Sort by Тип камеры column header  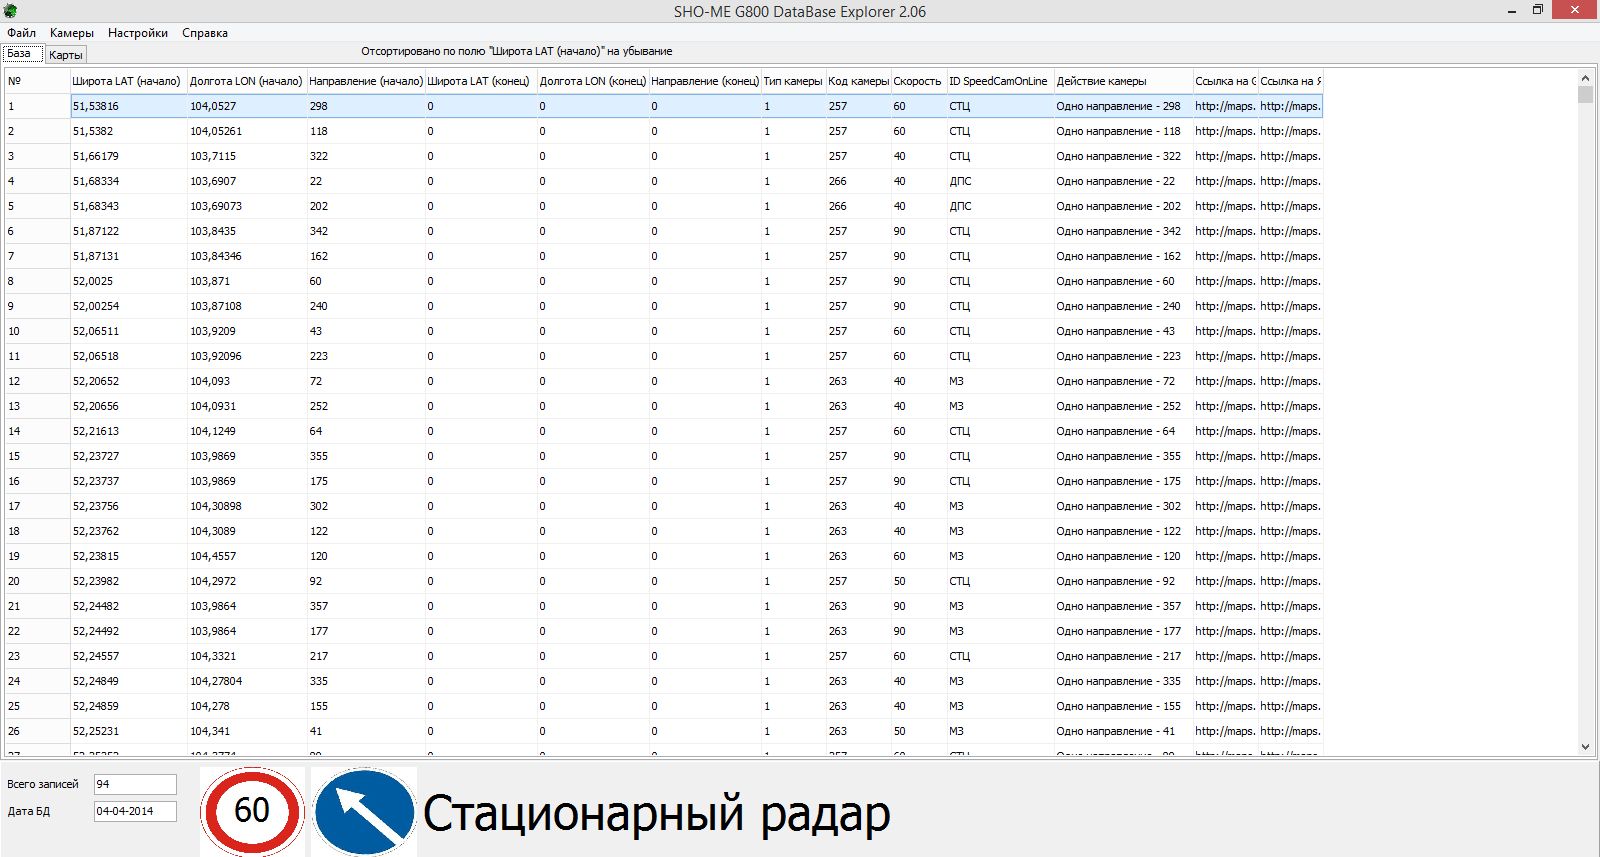point(793,81)
